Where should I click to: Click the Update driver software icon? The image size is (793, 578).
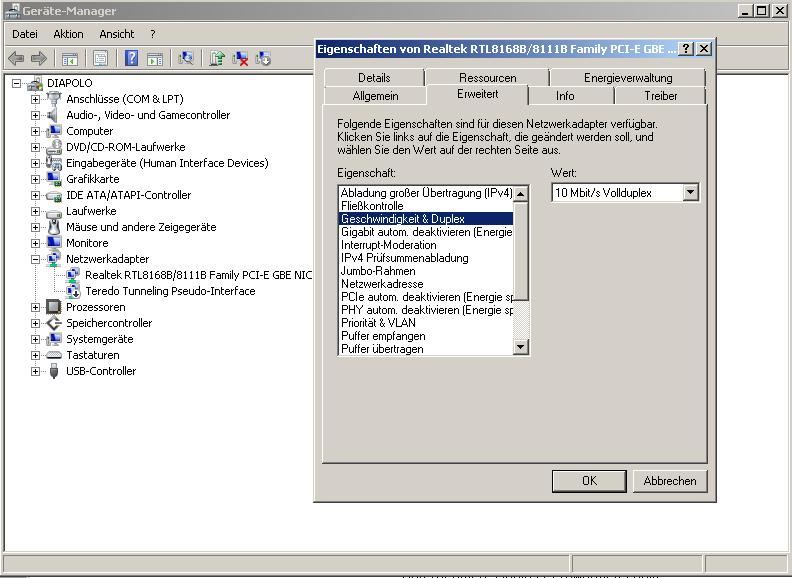point(216,59)
